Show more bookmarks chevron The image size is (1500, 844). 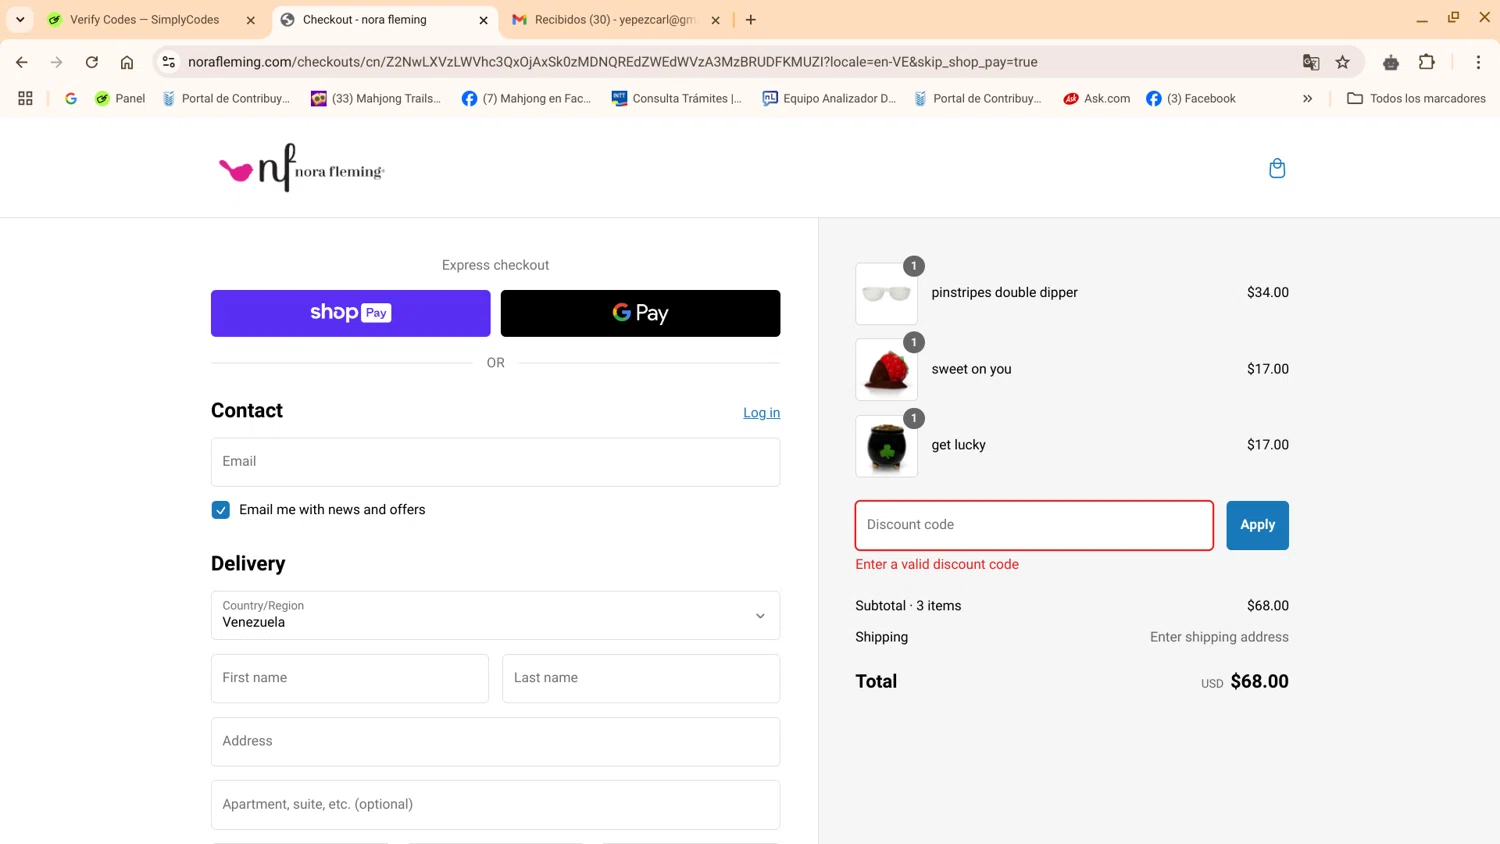pos(1307,98)
